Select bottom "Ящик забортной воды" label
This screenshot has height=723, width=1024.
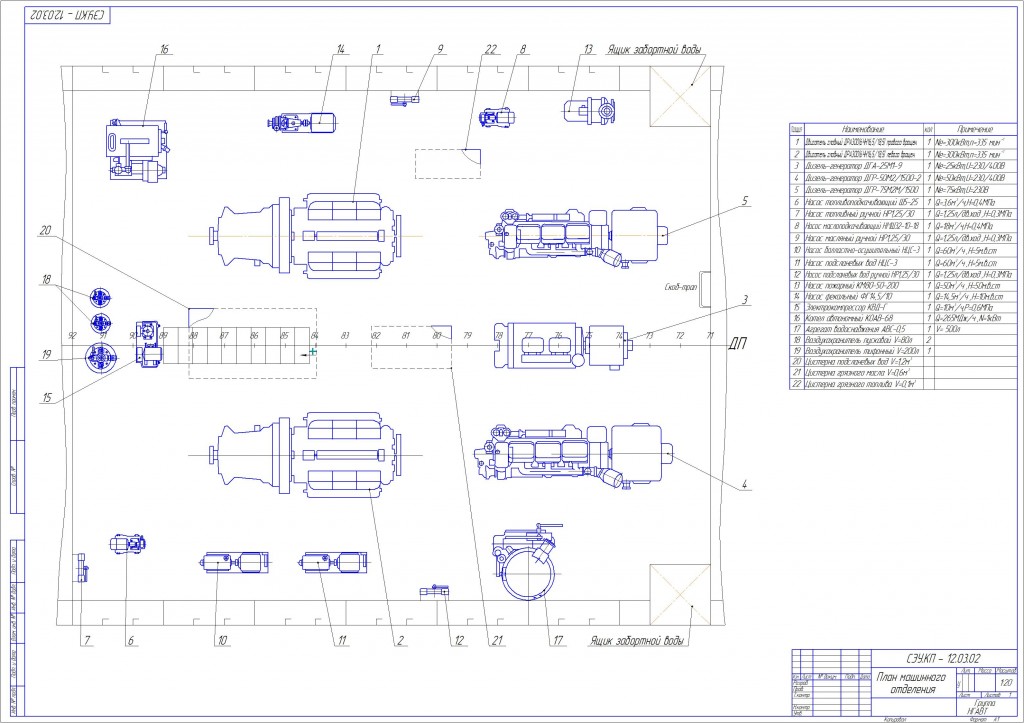pyautogui.click(x=637, y=641)
